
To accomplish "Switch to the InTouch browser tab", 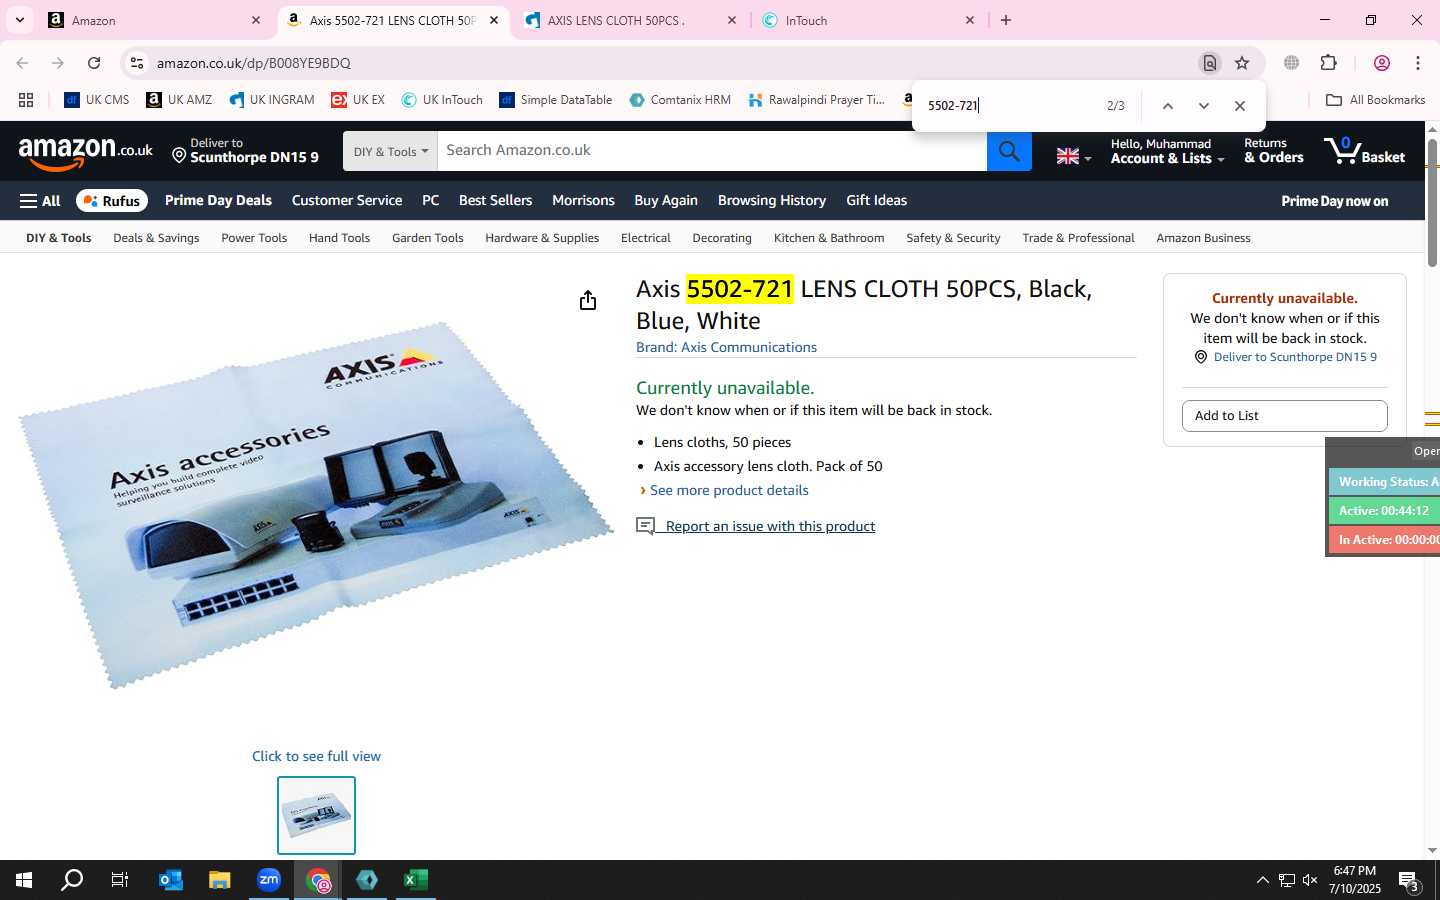I will (868, 20).
